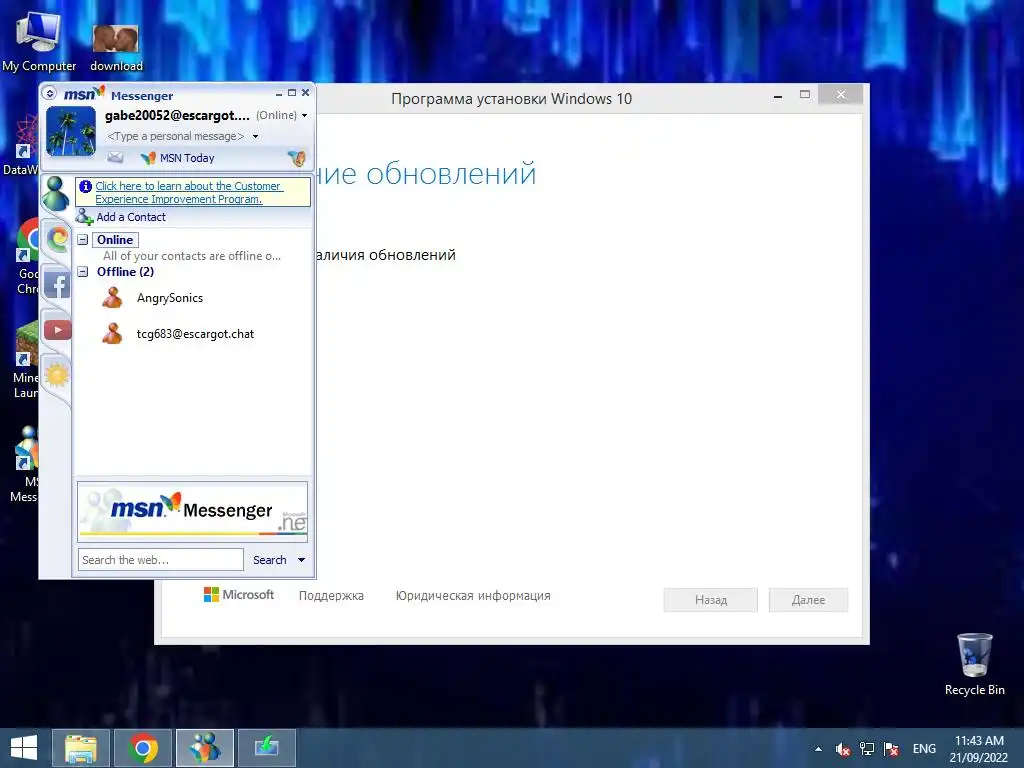Select the AngrySonics contact
The image size is (1024, 768).
click(x=170, y=298)
